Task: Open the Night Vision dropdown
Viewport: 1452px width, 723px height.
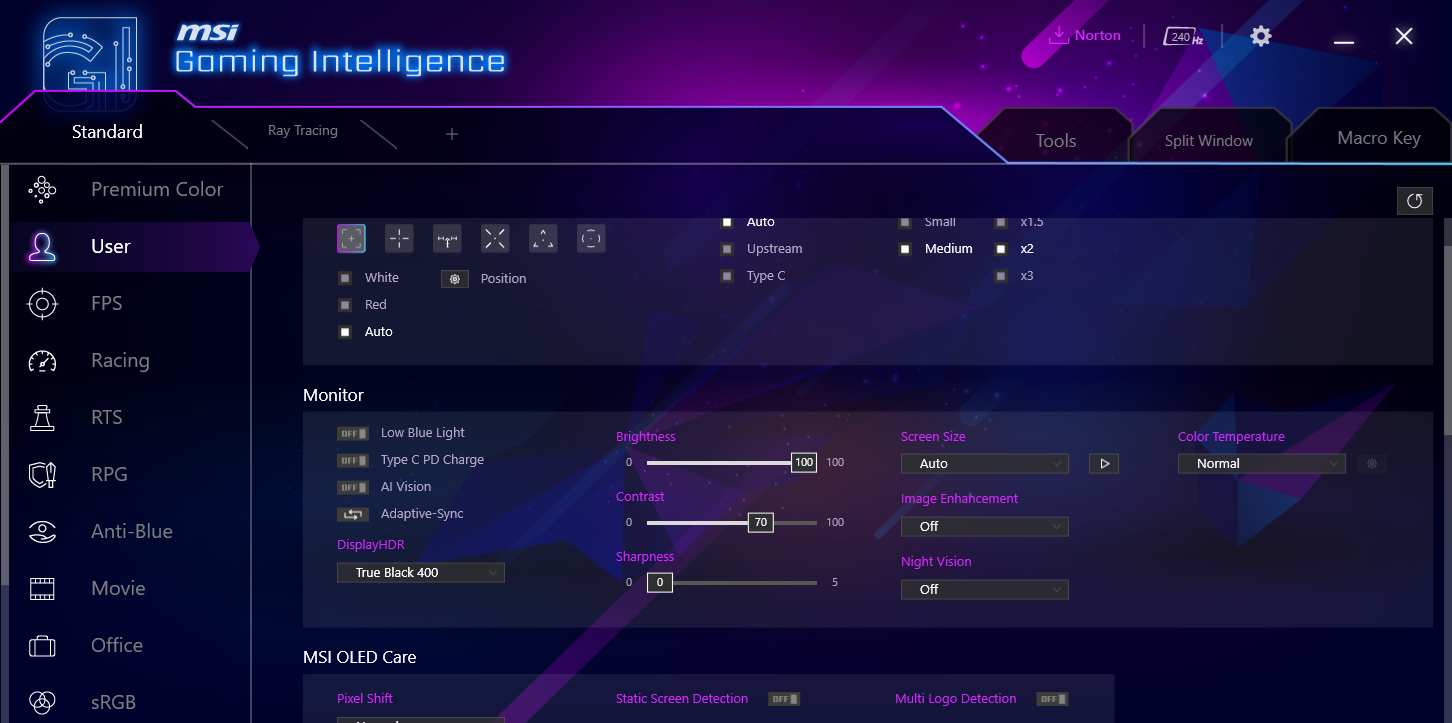Action: (985, 590)
